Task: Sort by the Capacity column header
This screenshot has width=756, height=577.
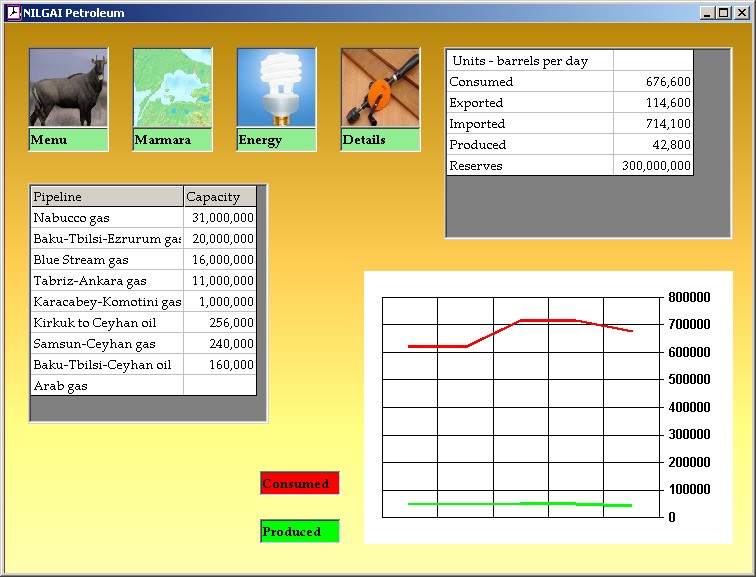Action: pyautogui.click(x=220, y=197)
